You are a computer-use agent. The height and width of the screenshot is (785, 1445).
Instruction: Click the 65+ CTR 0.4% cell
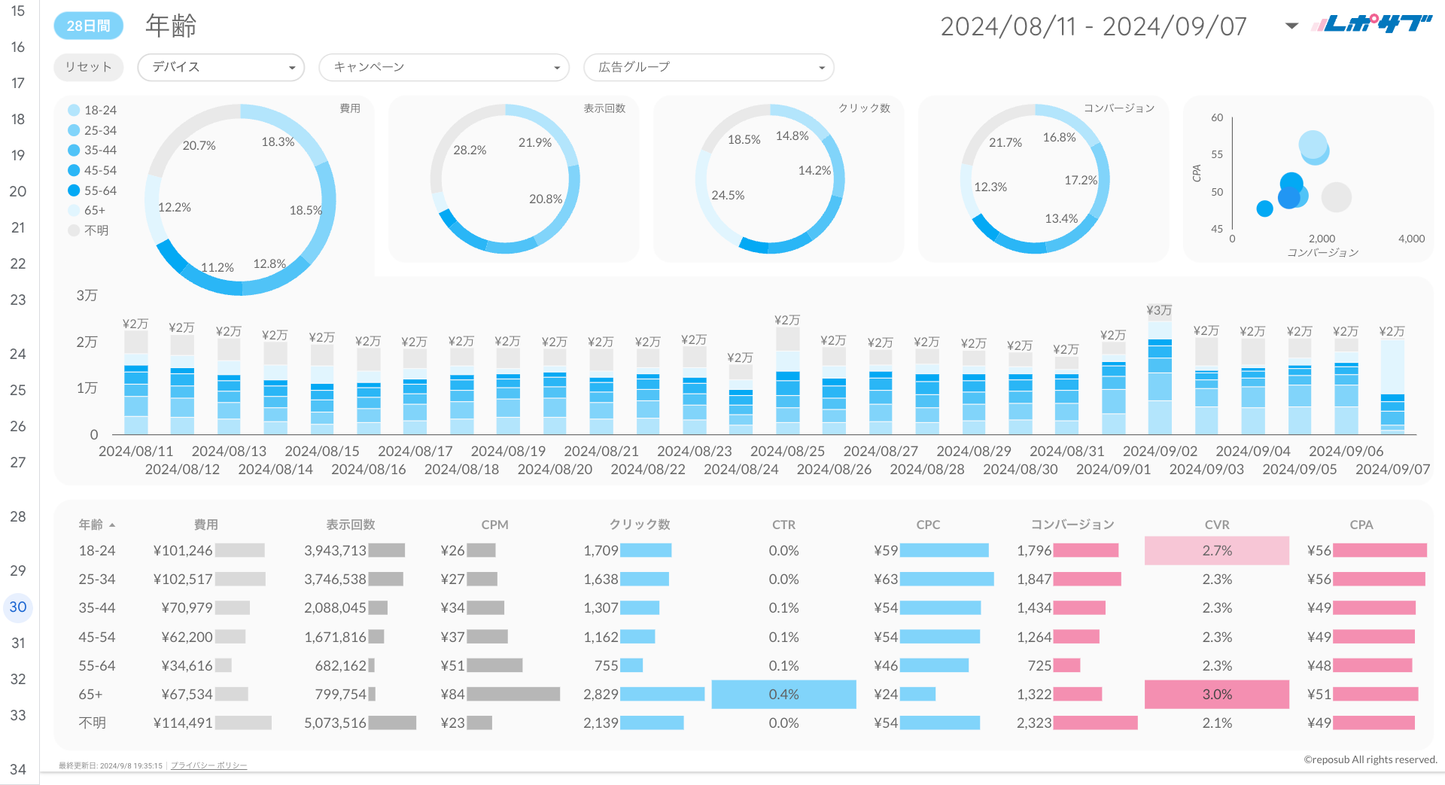pyautogui.click(x=783, y=694)
